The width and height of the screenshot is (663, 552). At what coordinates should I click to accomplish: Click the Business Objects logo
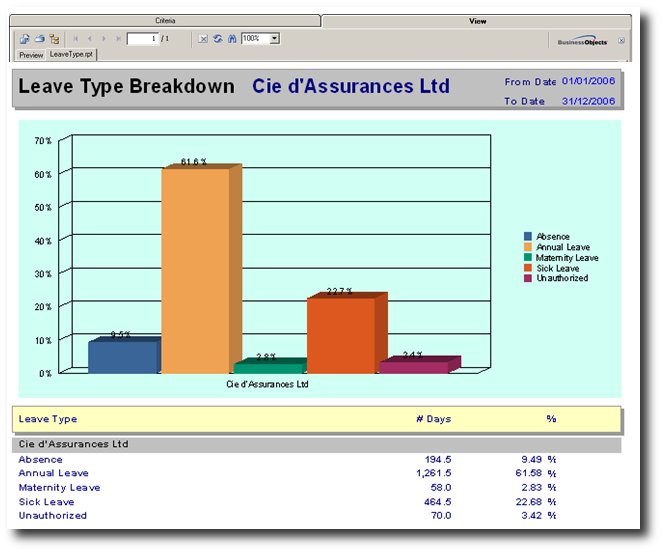(582, 41)
